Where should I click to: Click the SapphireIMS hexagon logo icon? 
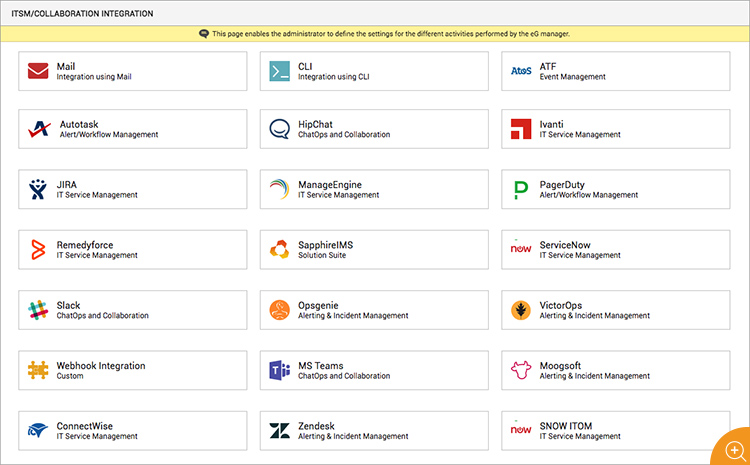[x=279, y=249]
